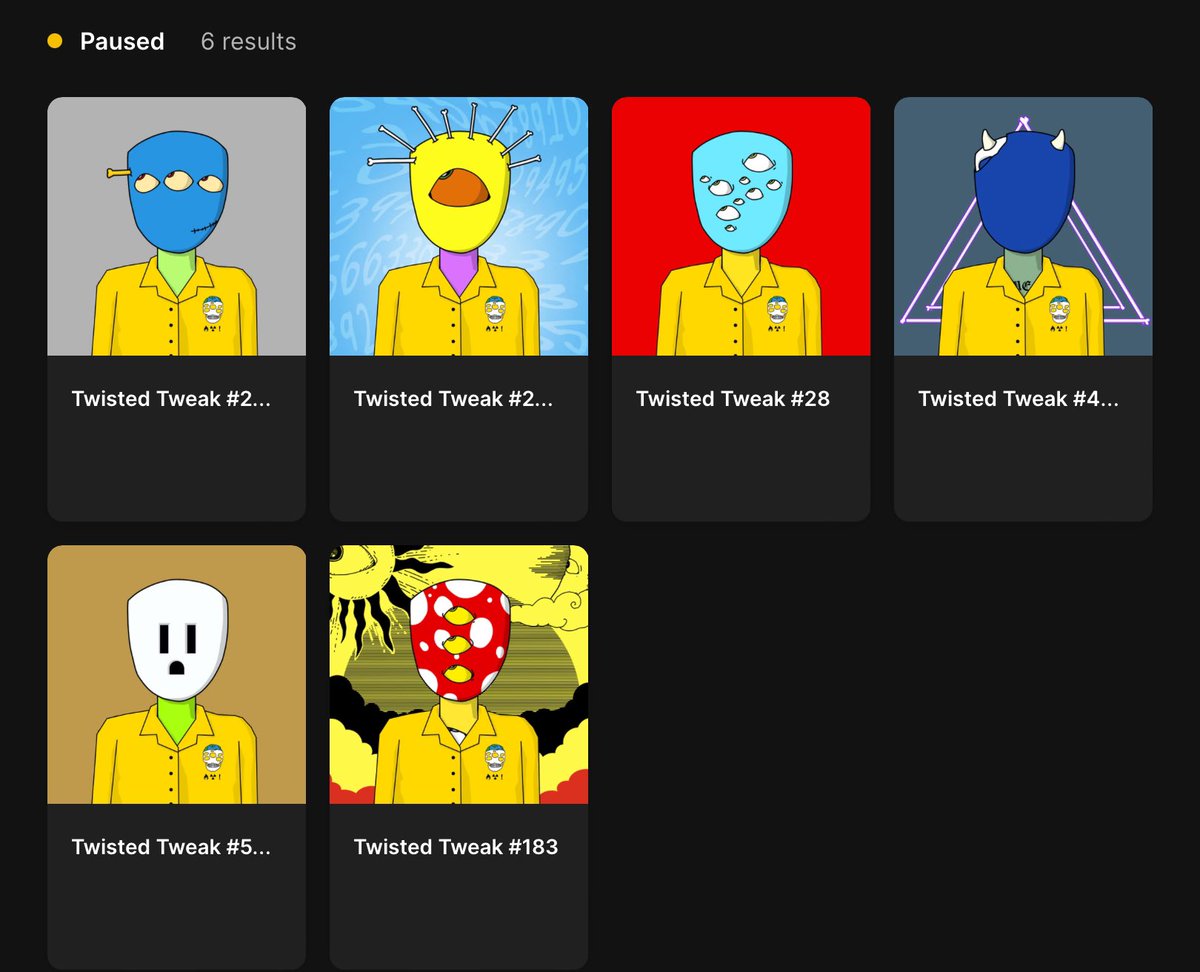The width and height of the screenshot is (1200, 972).
Task: Click the 'Twisted Tweak #183' title
Action: pos(456,847)
